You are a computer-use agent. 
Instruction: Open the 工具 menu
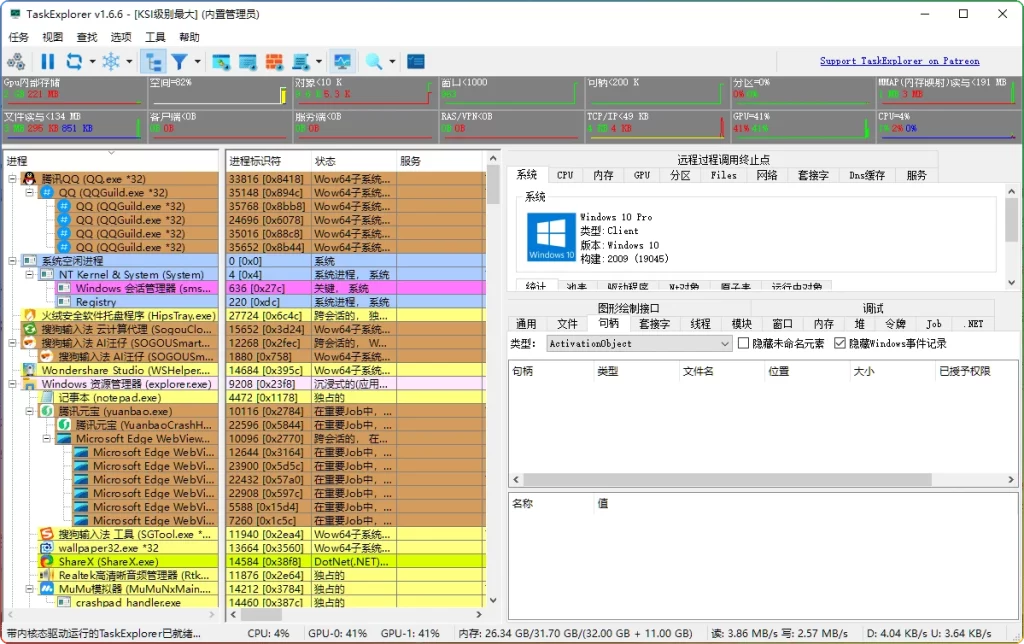click(155, 36)
